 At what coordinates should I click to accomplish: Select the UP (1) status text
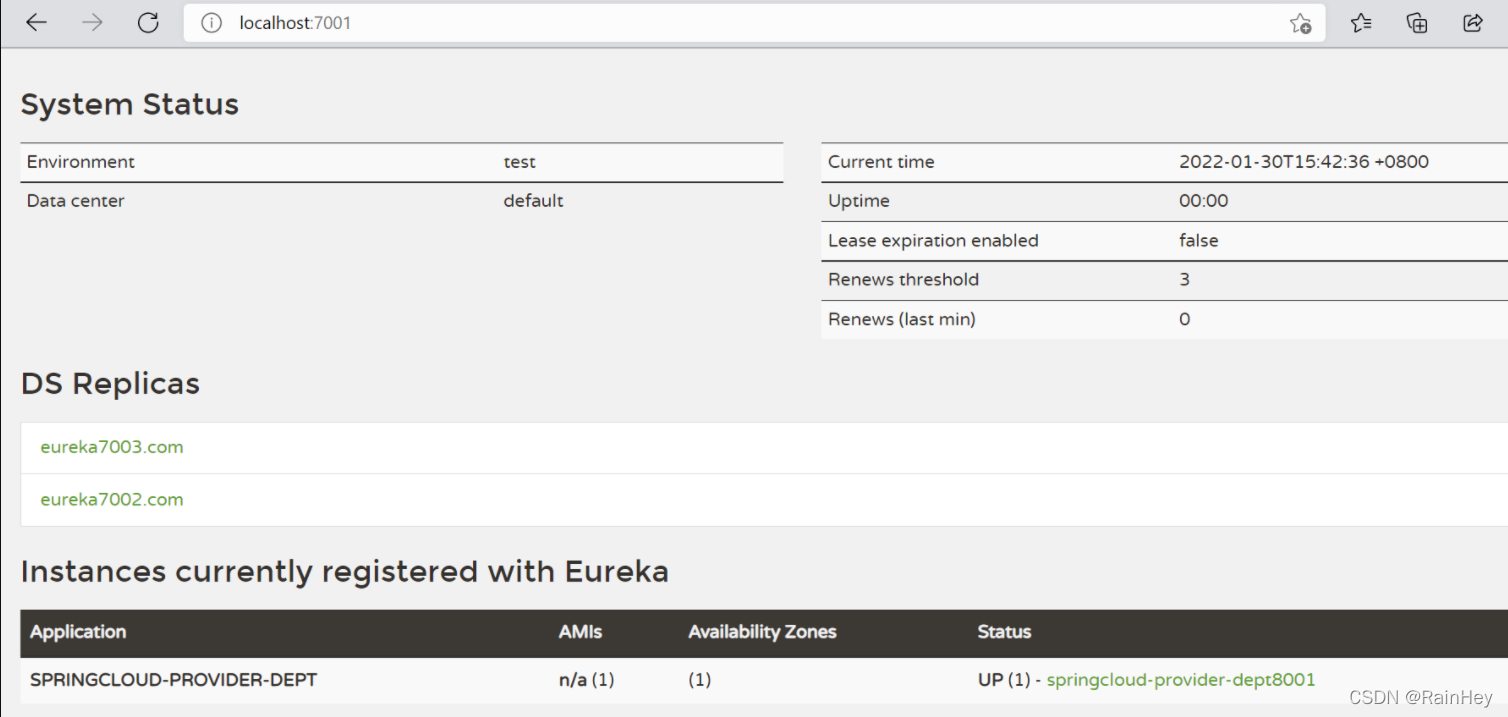click(1003, 680)
